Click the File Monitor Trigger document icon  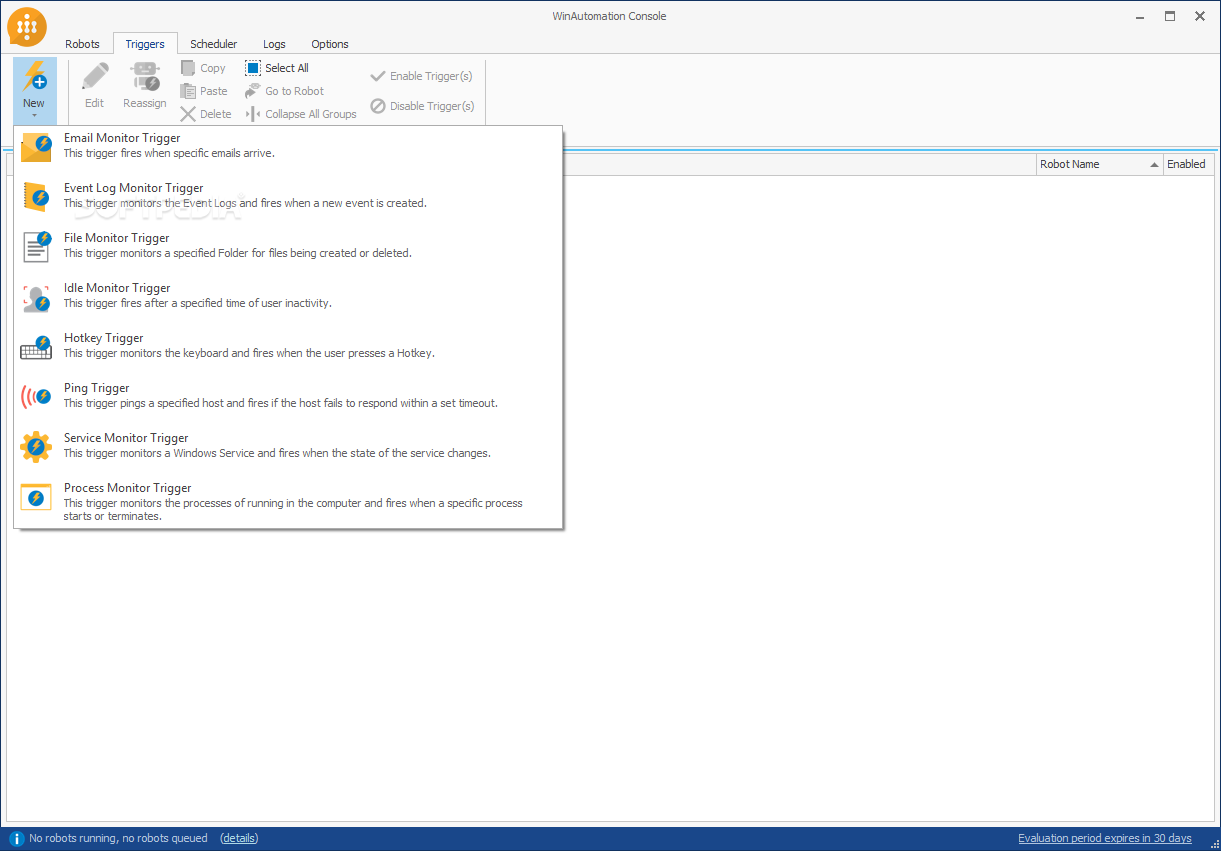pos(36,247)
